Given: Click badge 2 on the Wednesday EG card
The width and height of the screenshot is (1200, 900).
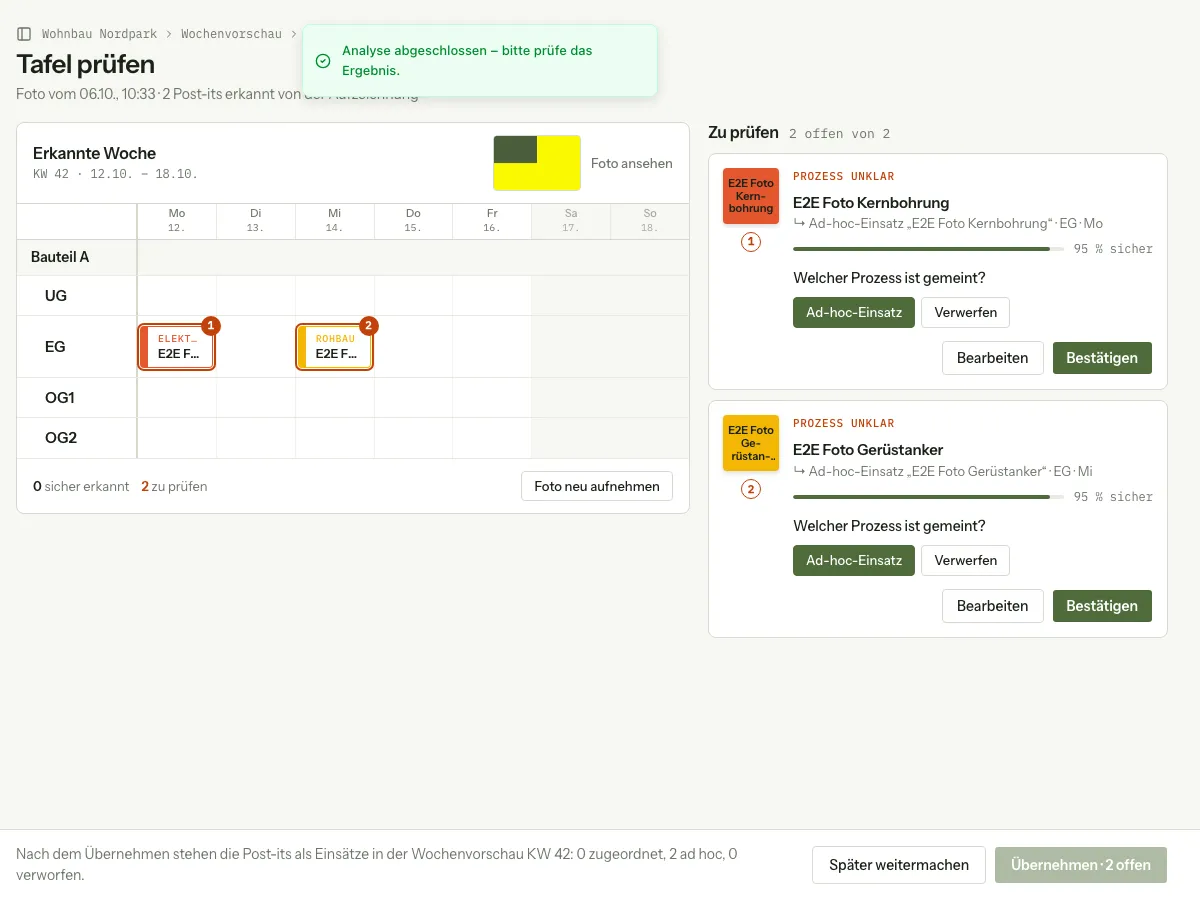Looking at the screenshot, I should (x=369, y=325).
